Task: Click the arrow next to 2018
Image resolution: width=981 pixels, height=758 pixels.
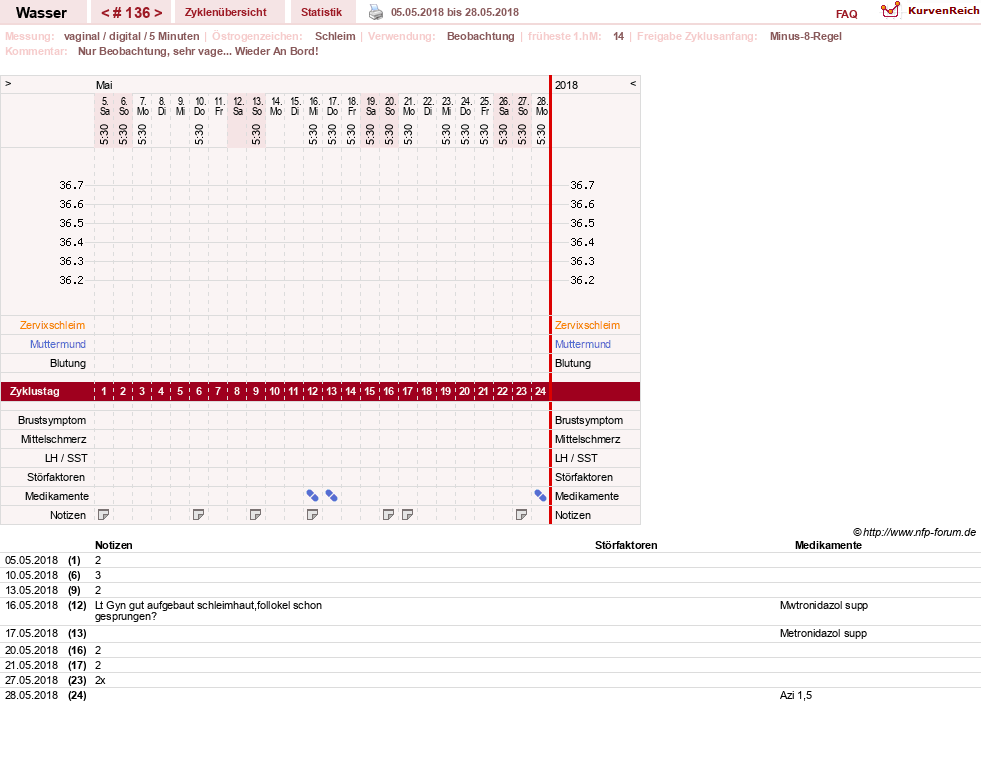Action: (x=633, y=83)
